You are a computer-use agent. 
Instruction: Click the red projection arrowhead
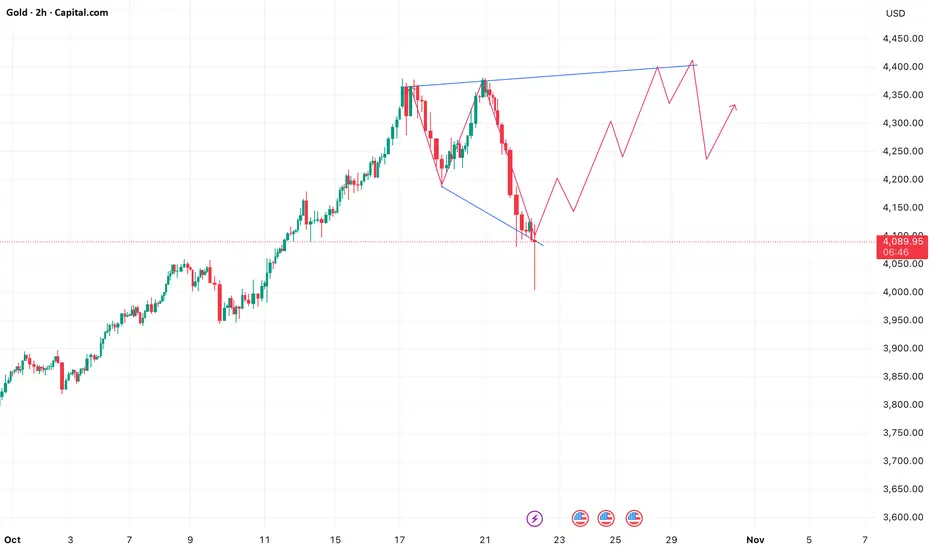click(x=735, y=106)
